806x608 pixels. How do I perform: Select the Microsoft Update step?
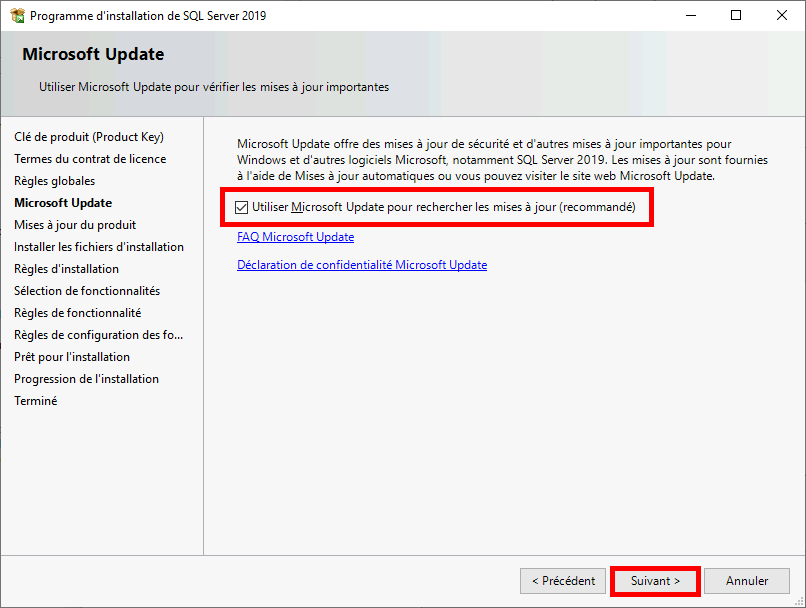[61, 202]
